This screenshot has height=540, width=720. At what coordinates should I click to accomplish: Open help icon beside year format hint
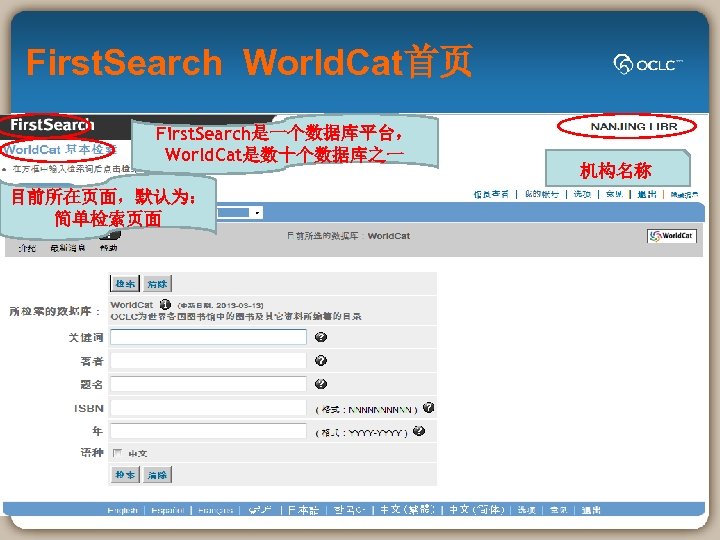[x=419, y=431]
